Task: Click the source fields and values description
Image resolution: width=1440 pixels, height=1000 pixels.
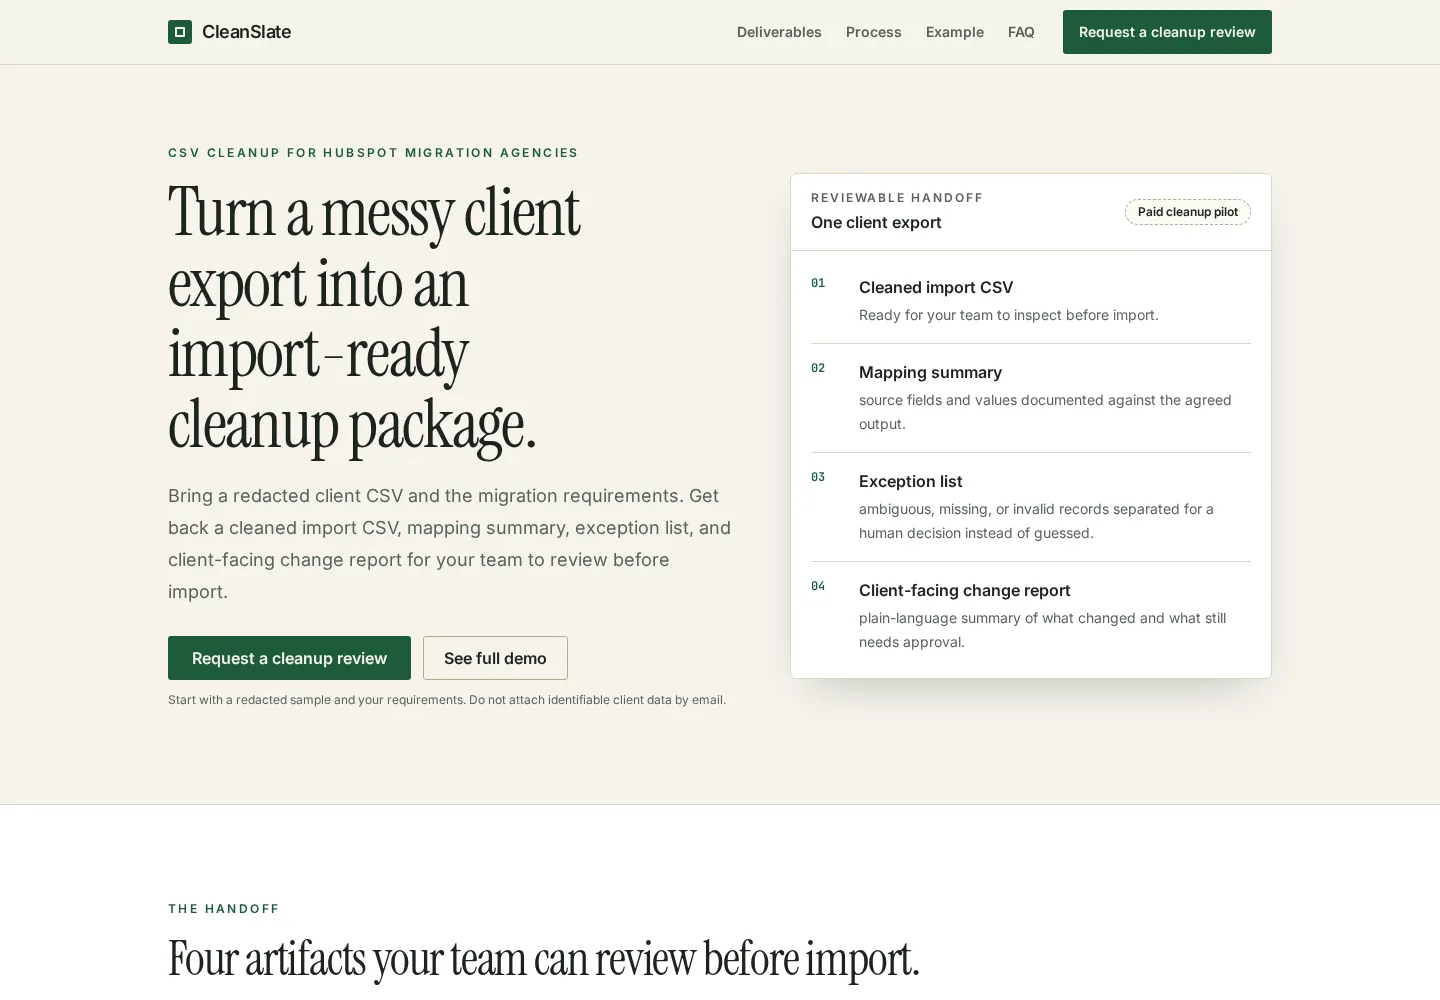Action: (1045, 412)
